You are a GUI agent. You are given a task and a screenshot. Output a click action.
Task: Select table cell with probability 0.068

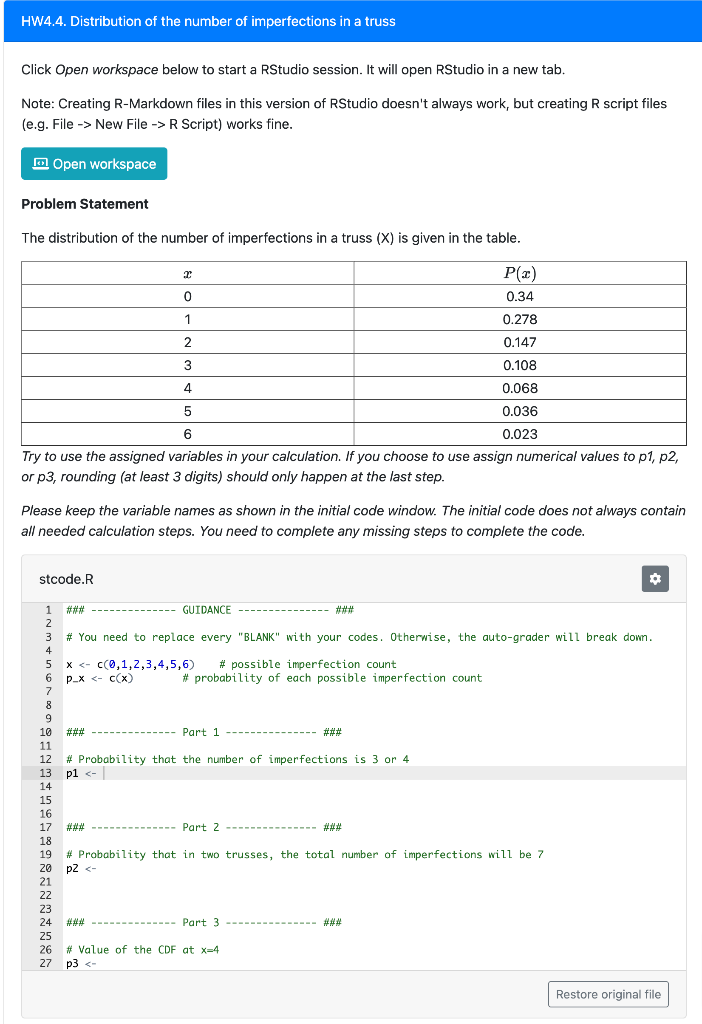[x=520, y=388]
